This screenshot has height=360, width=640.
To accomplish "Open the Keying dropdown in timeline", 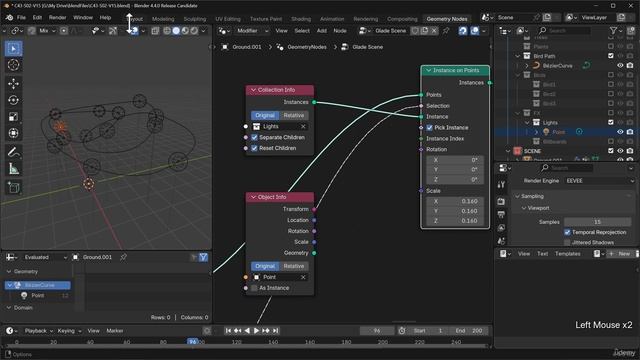I will (69, 331).
